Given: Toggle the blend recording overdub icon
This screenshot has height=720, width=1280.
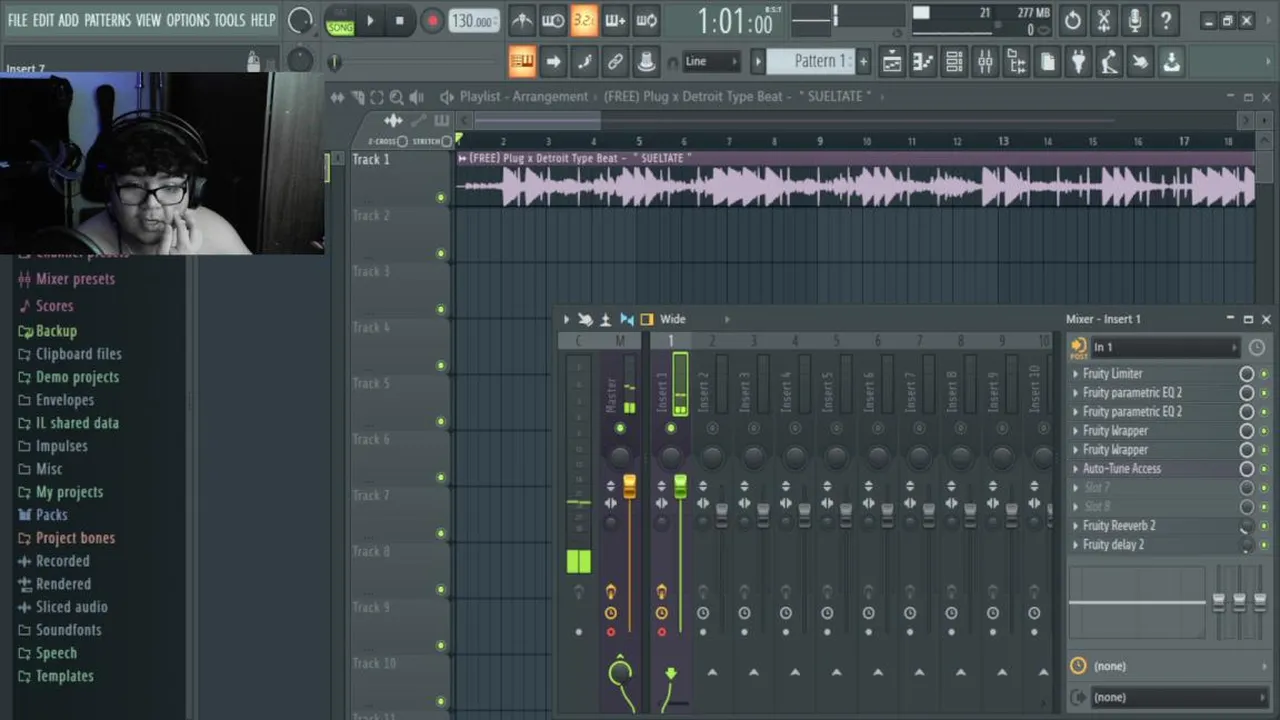Looking at the screenshot, I should (615, 20).
